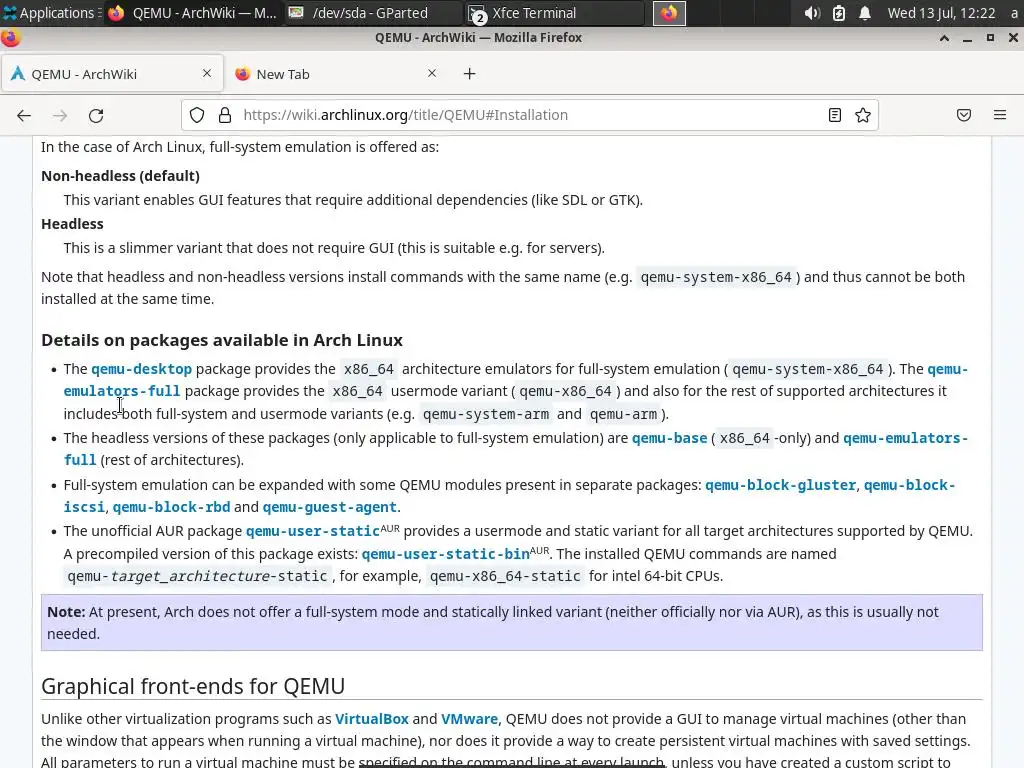Open the clock showing Wed 13 Jul
Image resolution: width=1024 pixels, height=768 pixels.
(x=941, y=13)
